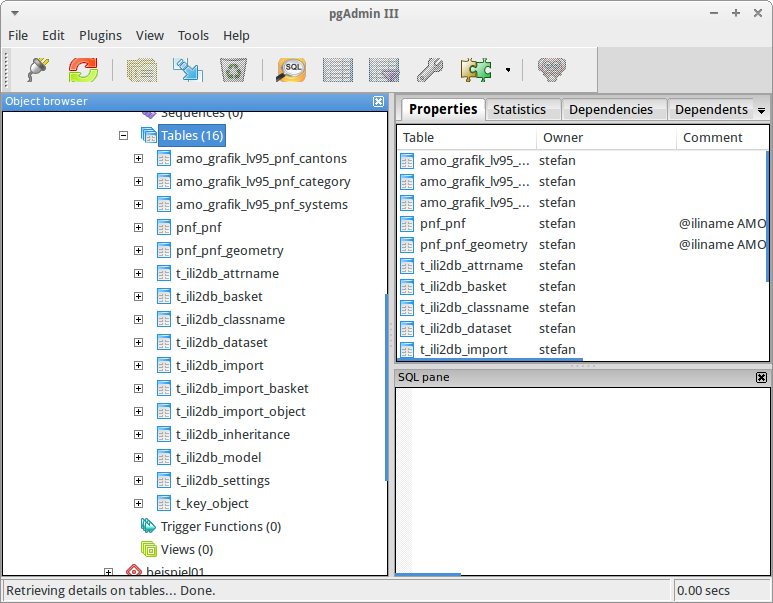Click the Add server connection plug icon
Screen dimensions: 773x603
[x=38, y=70]
